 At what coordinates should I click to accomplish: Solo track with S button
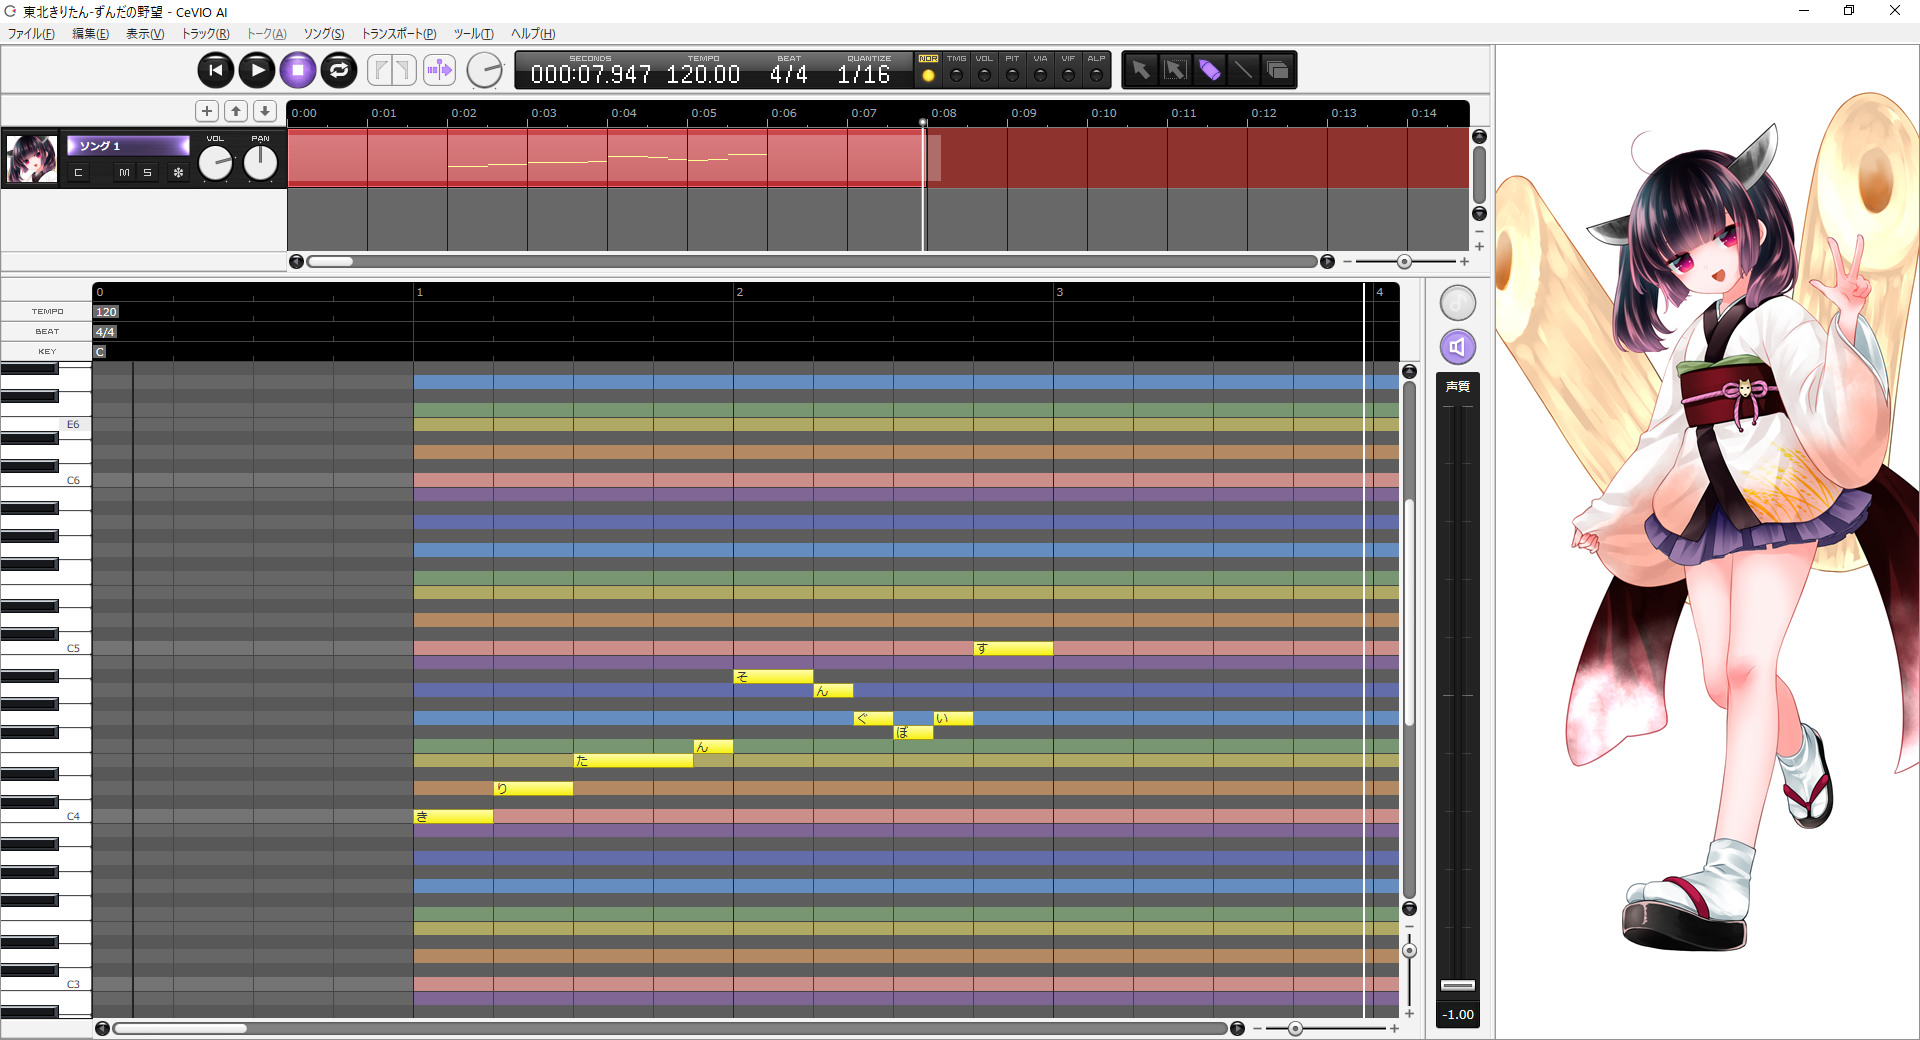click(x=147, y=173)
